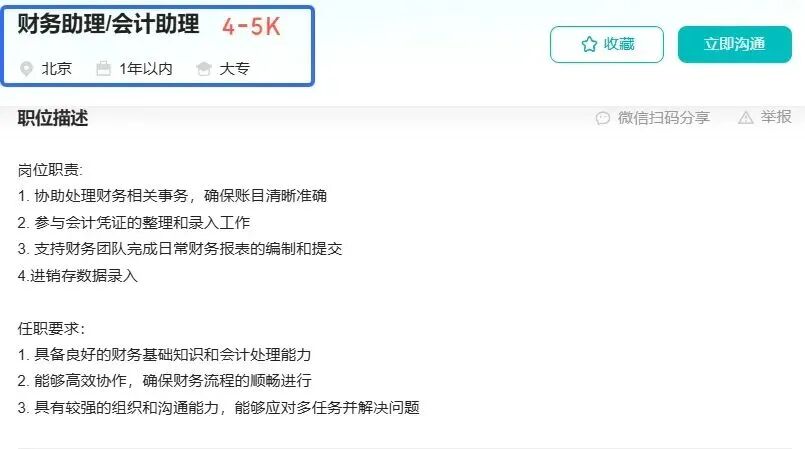The height and width of the screenshot is (449, 805).
Task: Click the 4-5K salary text
Action: [251, 27]
